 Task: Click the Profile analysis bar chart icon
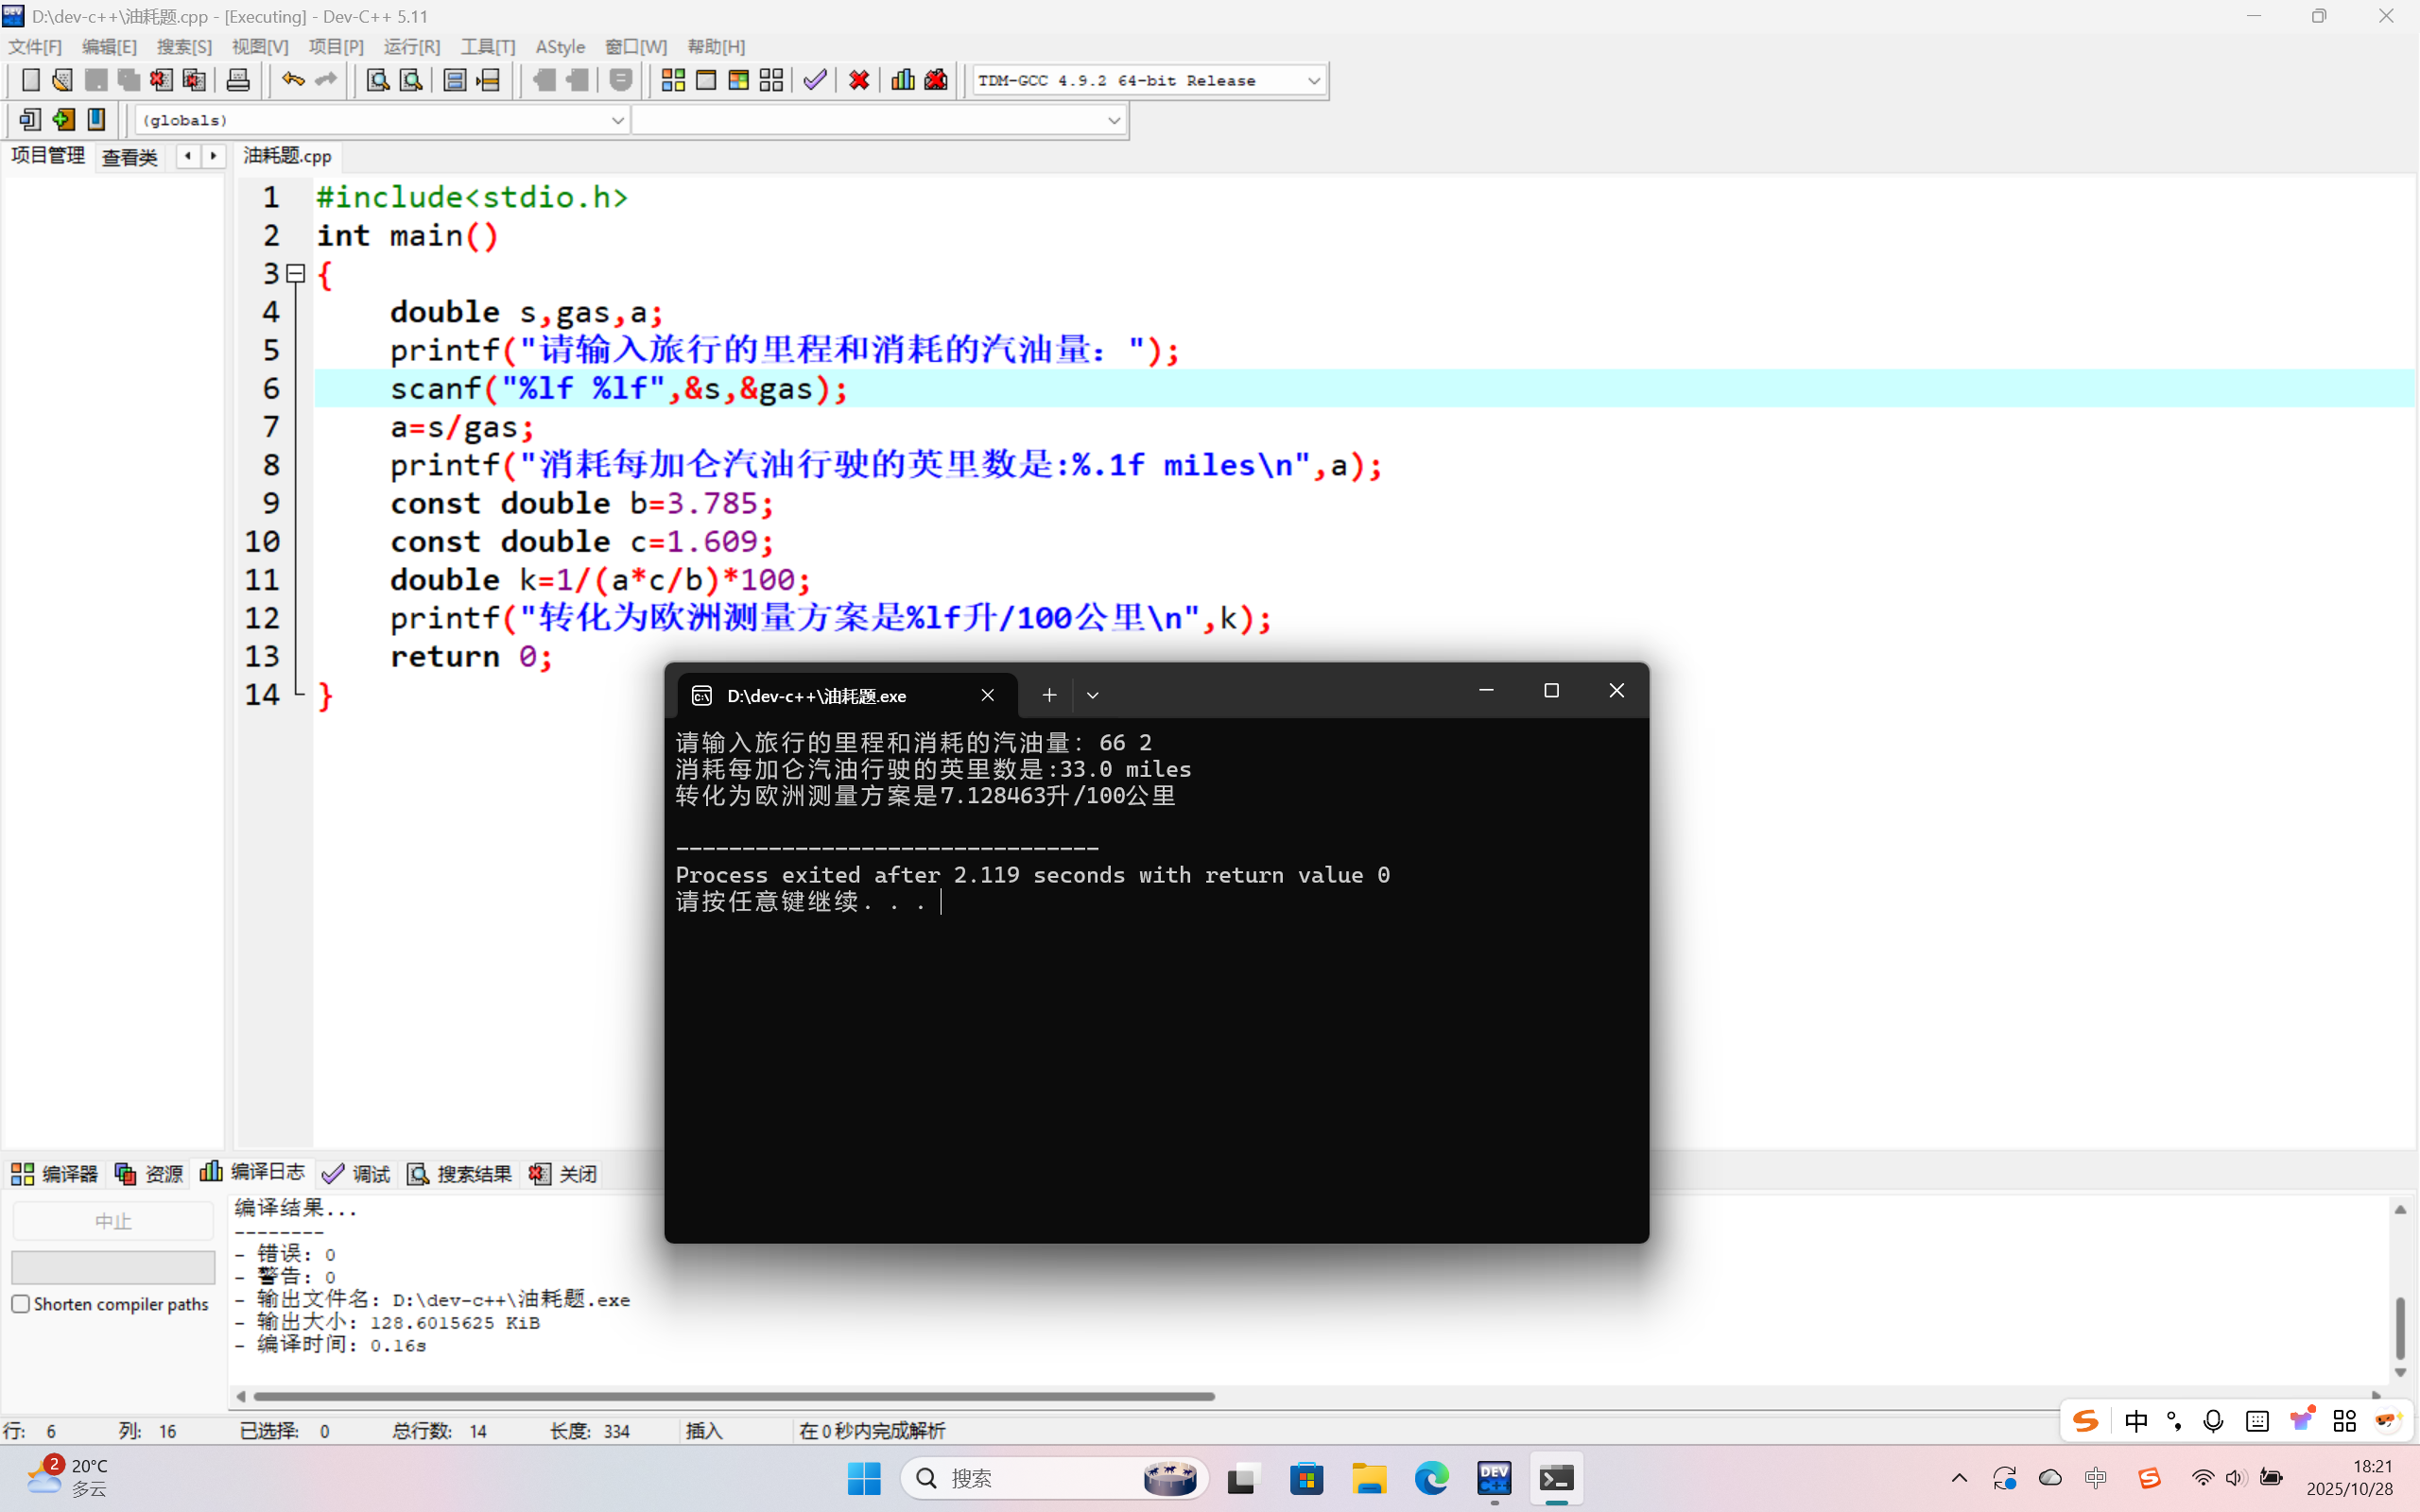coord(902,80)
